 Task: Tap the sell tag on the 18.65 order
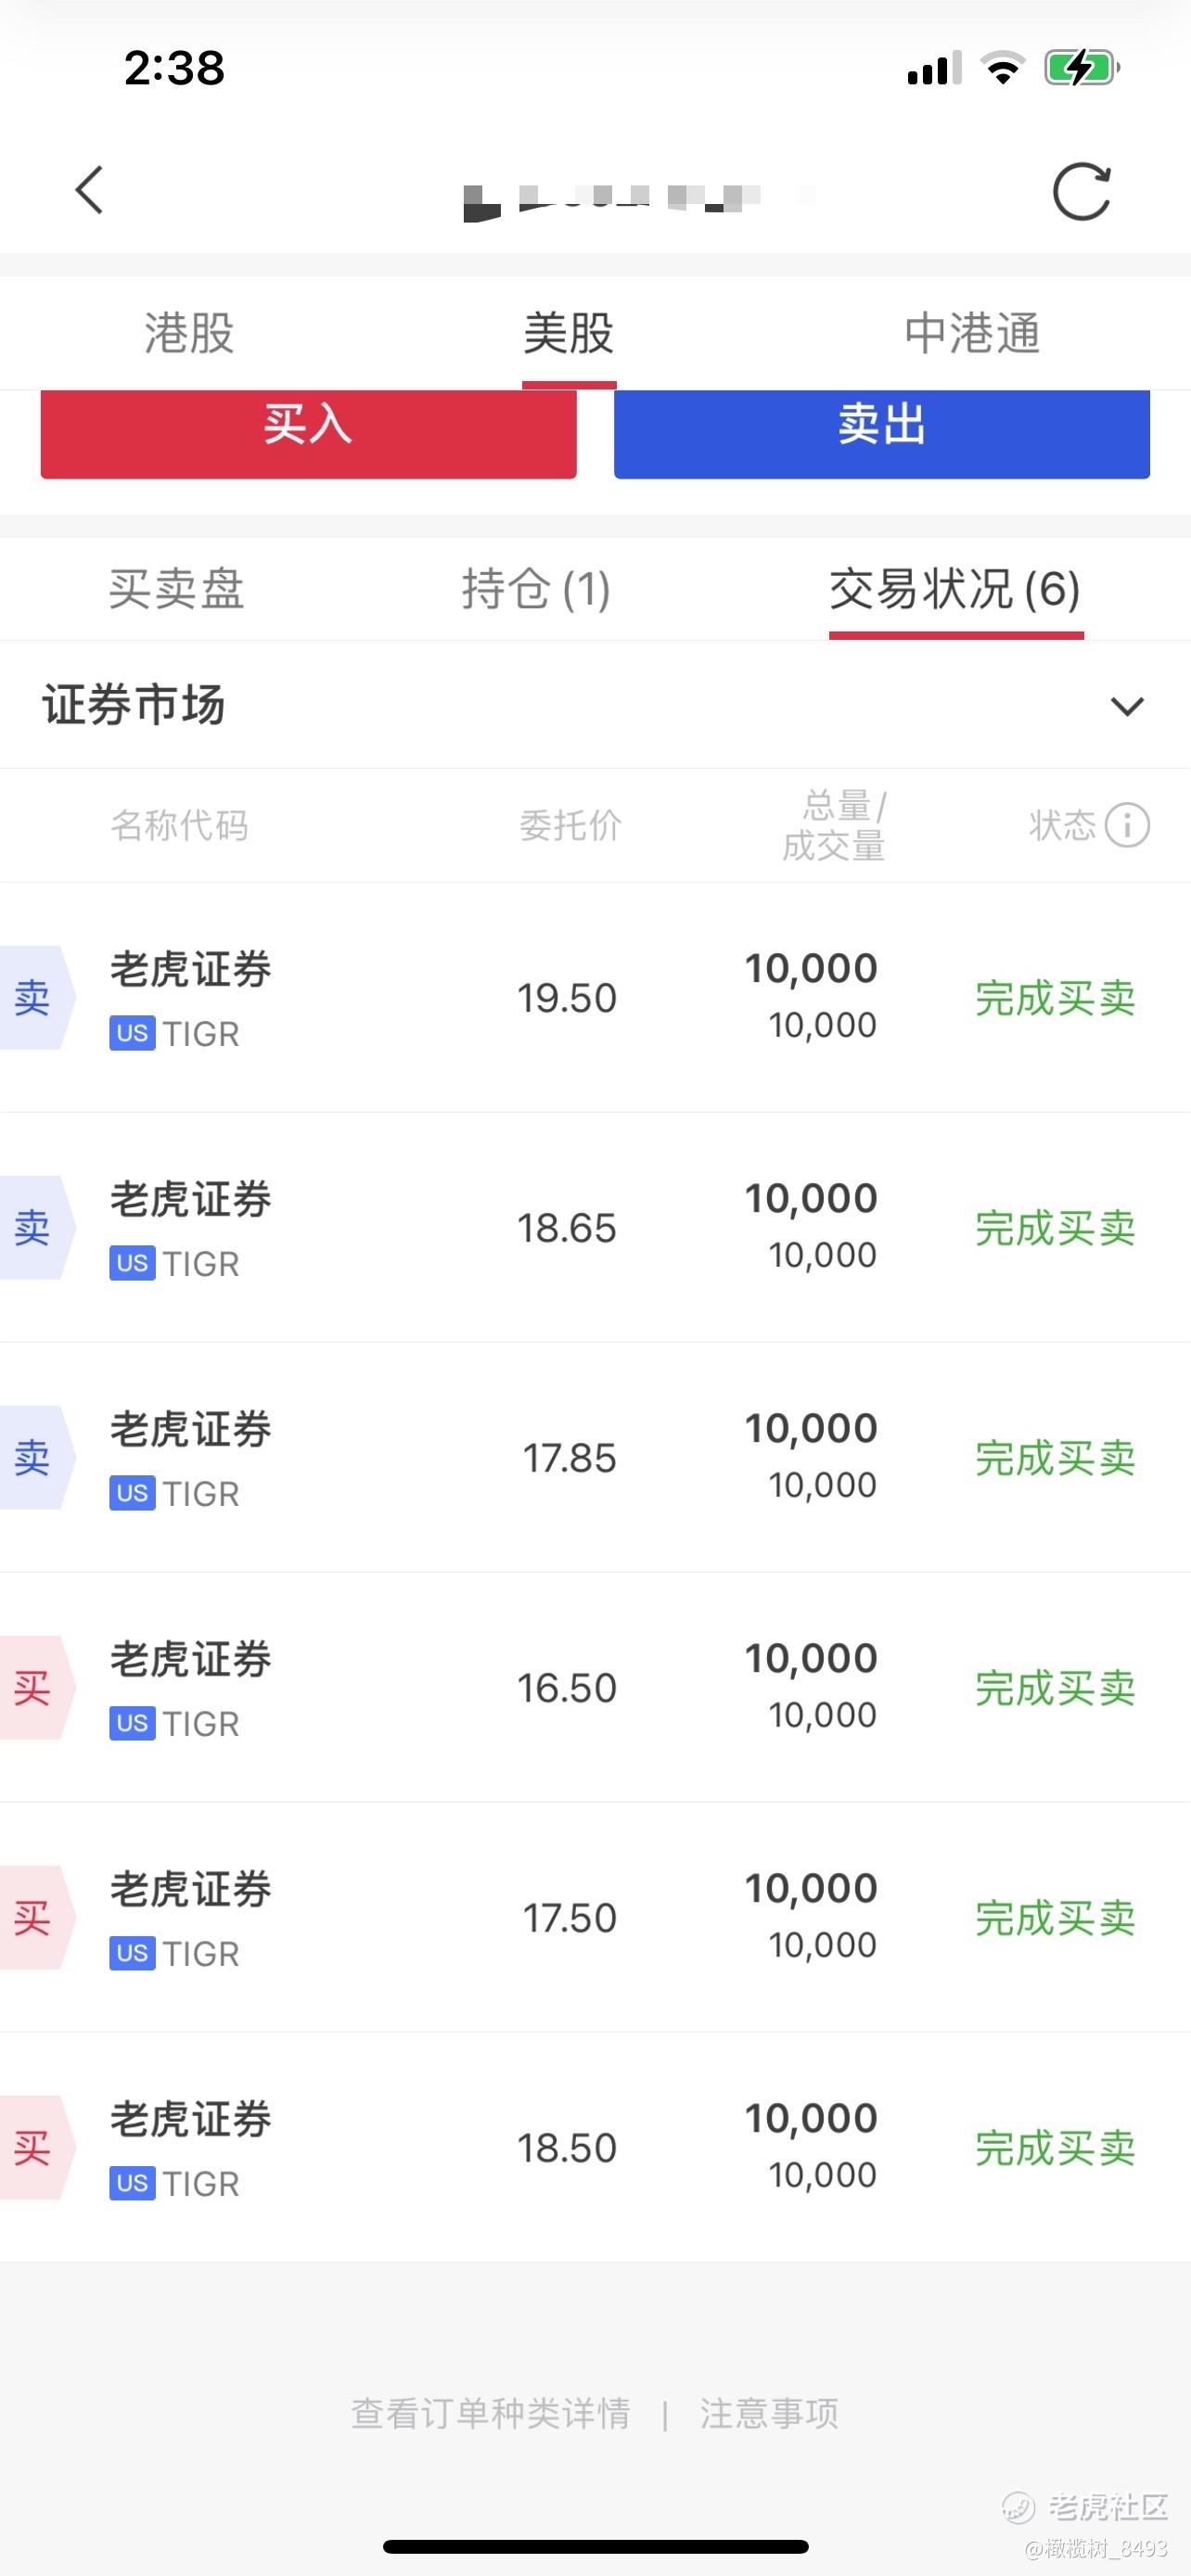click(x=37, y=1227)
